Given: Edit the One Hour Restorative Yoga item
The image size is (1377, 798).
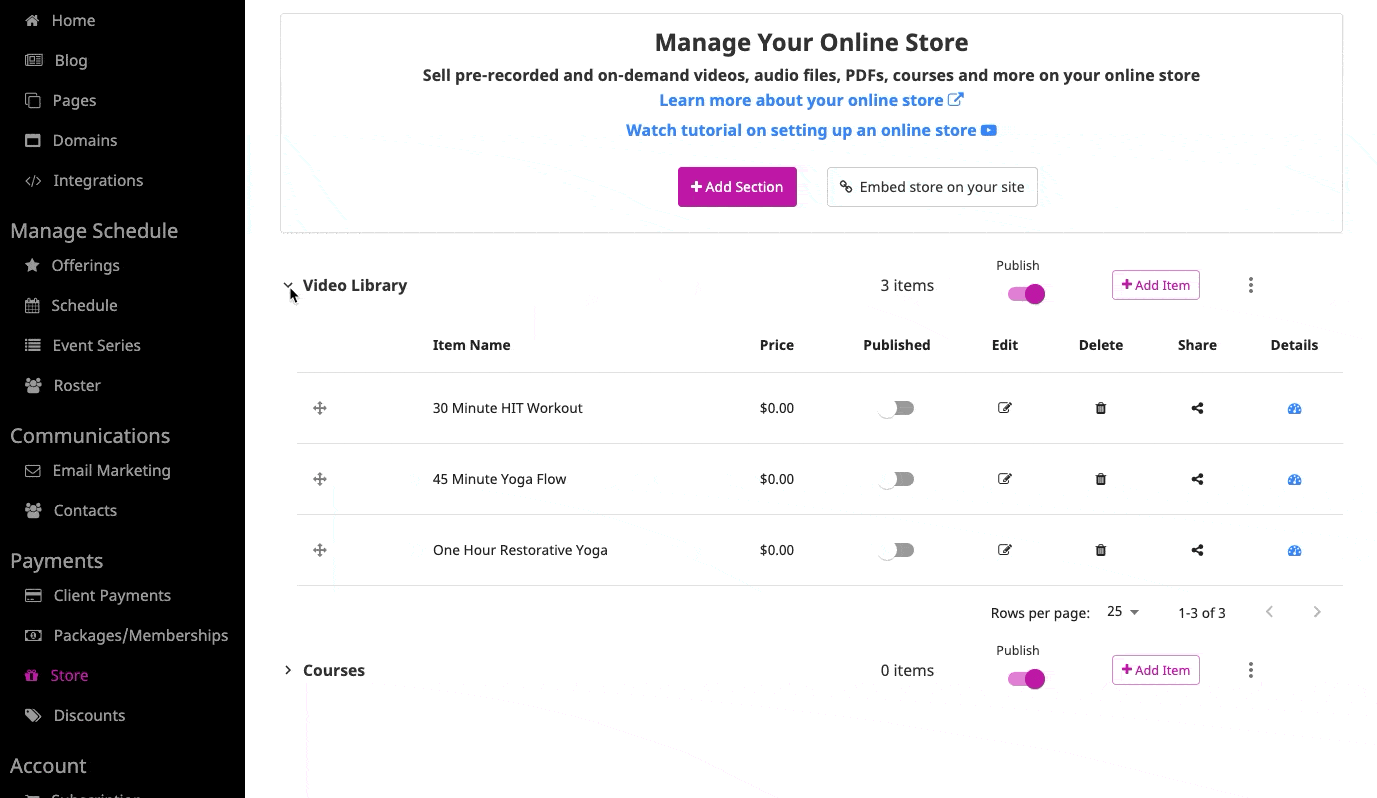Looking at the screenshot, I should (1005, 550).
